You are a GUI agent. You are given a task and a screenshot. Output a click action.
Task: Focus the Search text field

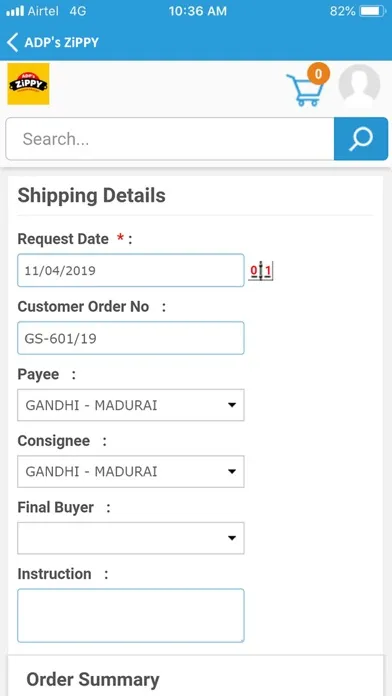click(x=170, y=139)
